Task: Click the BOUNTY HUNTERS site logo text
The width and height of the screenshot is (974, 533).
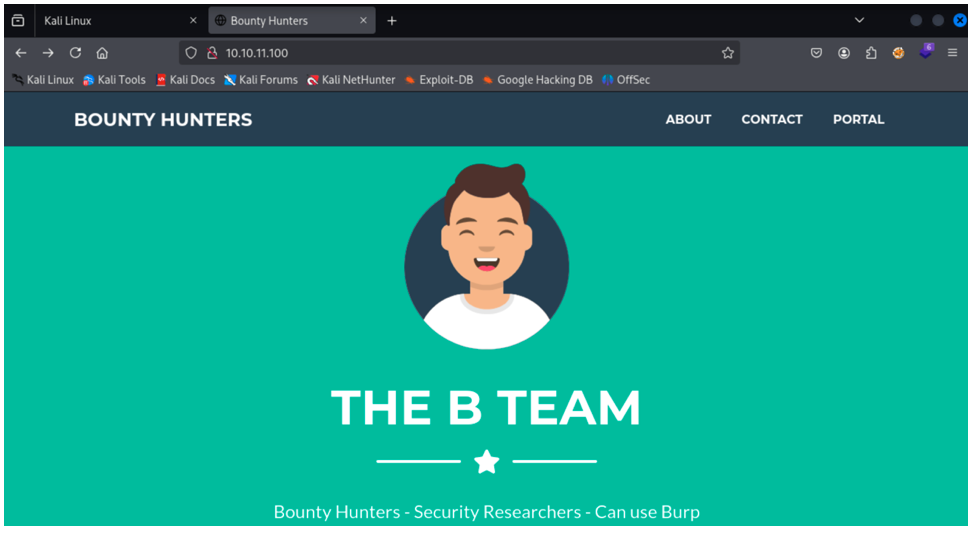Action: [163, 120]
